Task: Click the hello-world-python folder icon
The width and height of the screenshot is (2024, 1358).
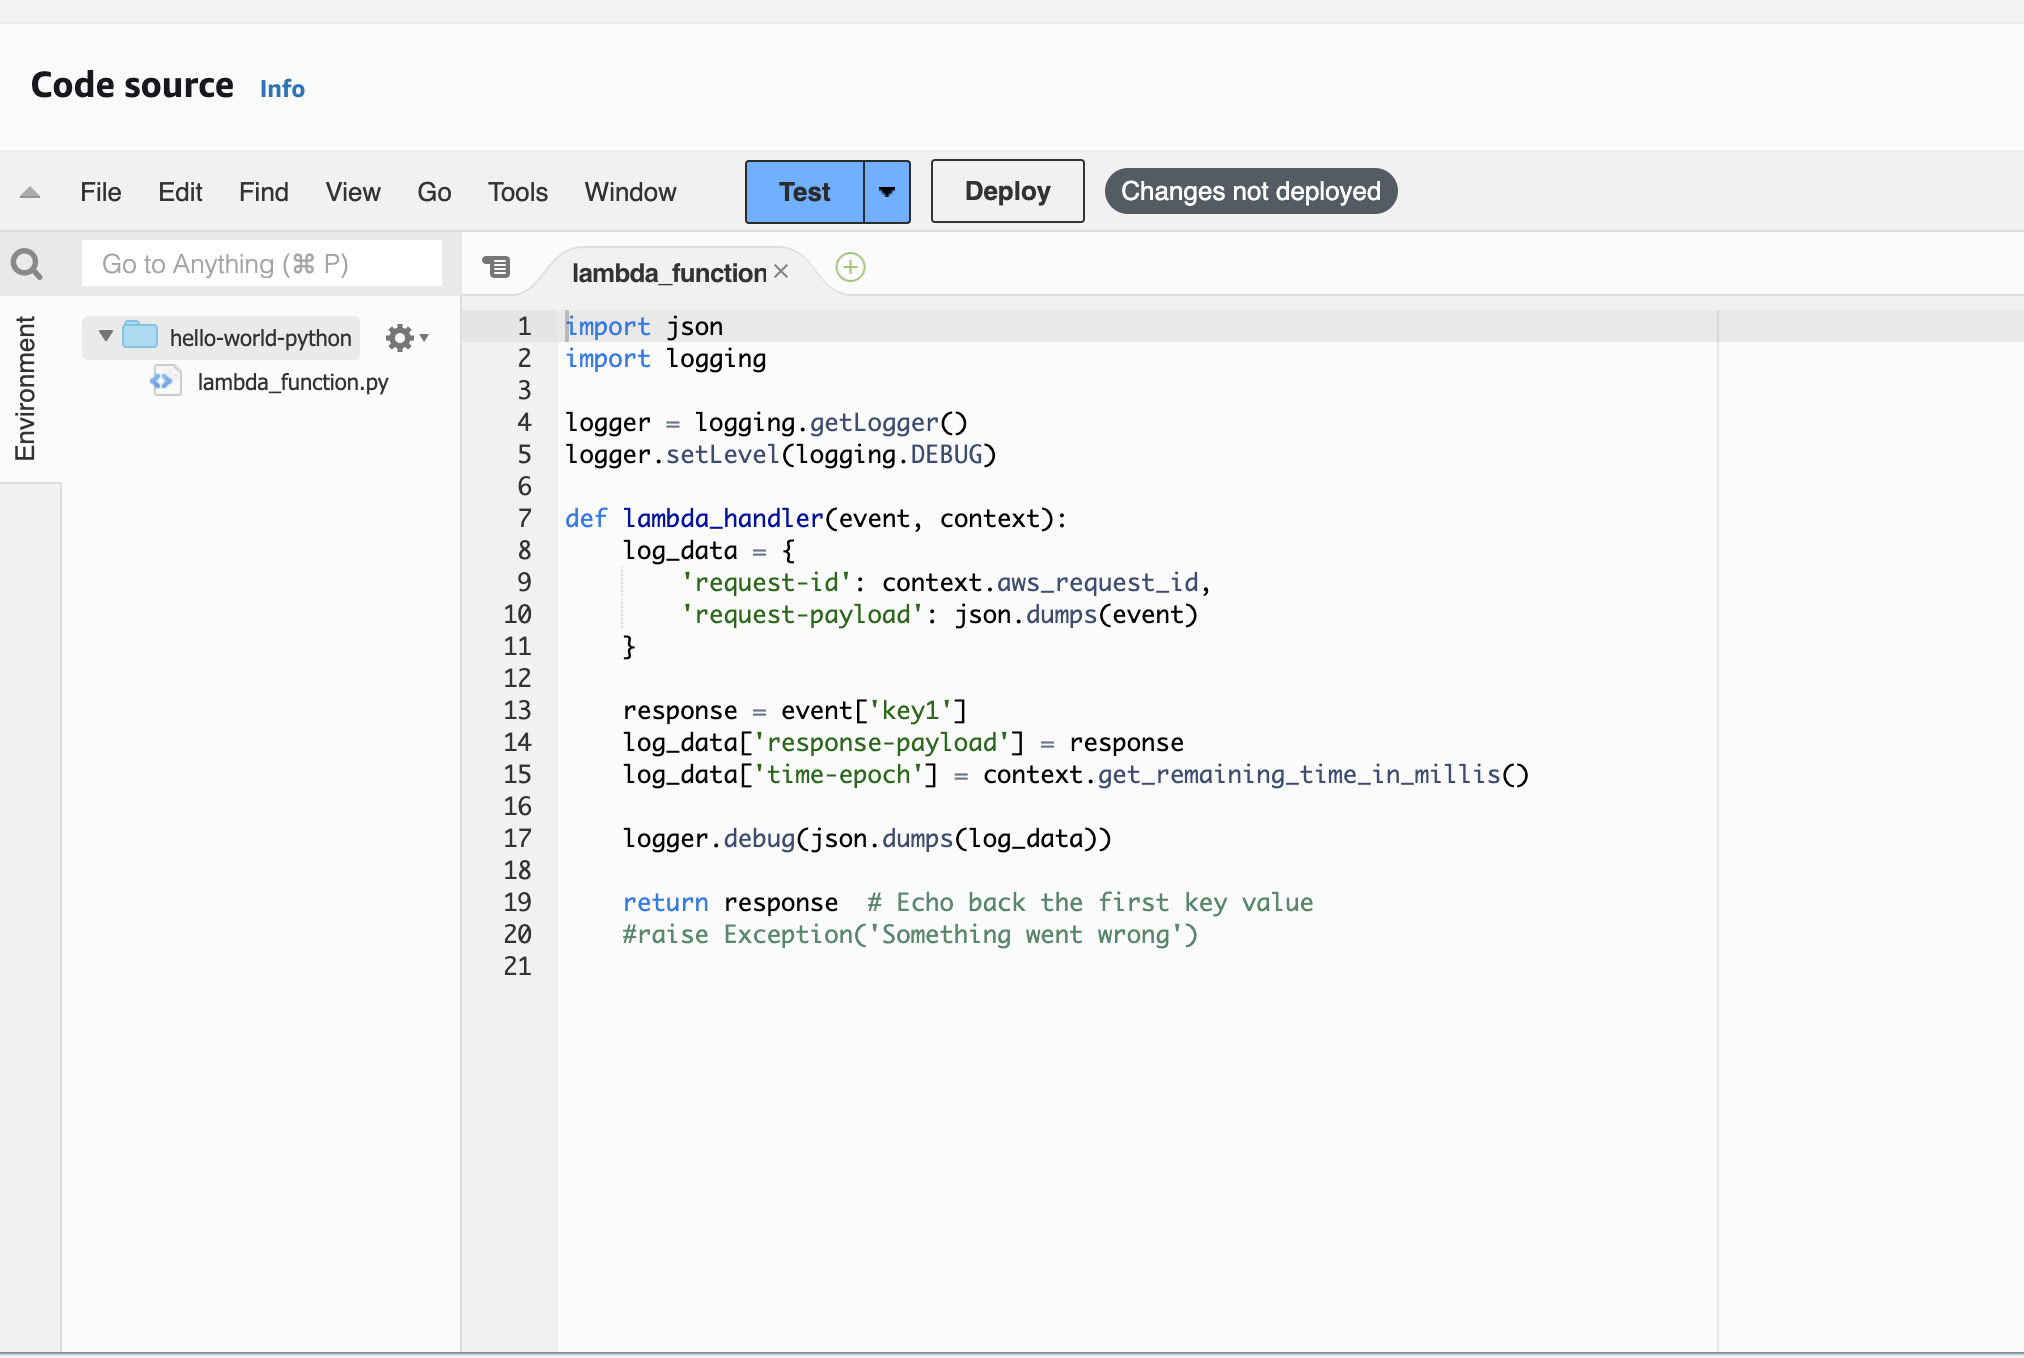Action: (x=140, y=336)
